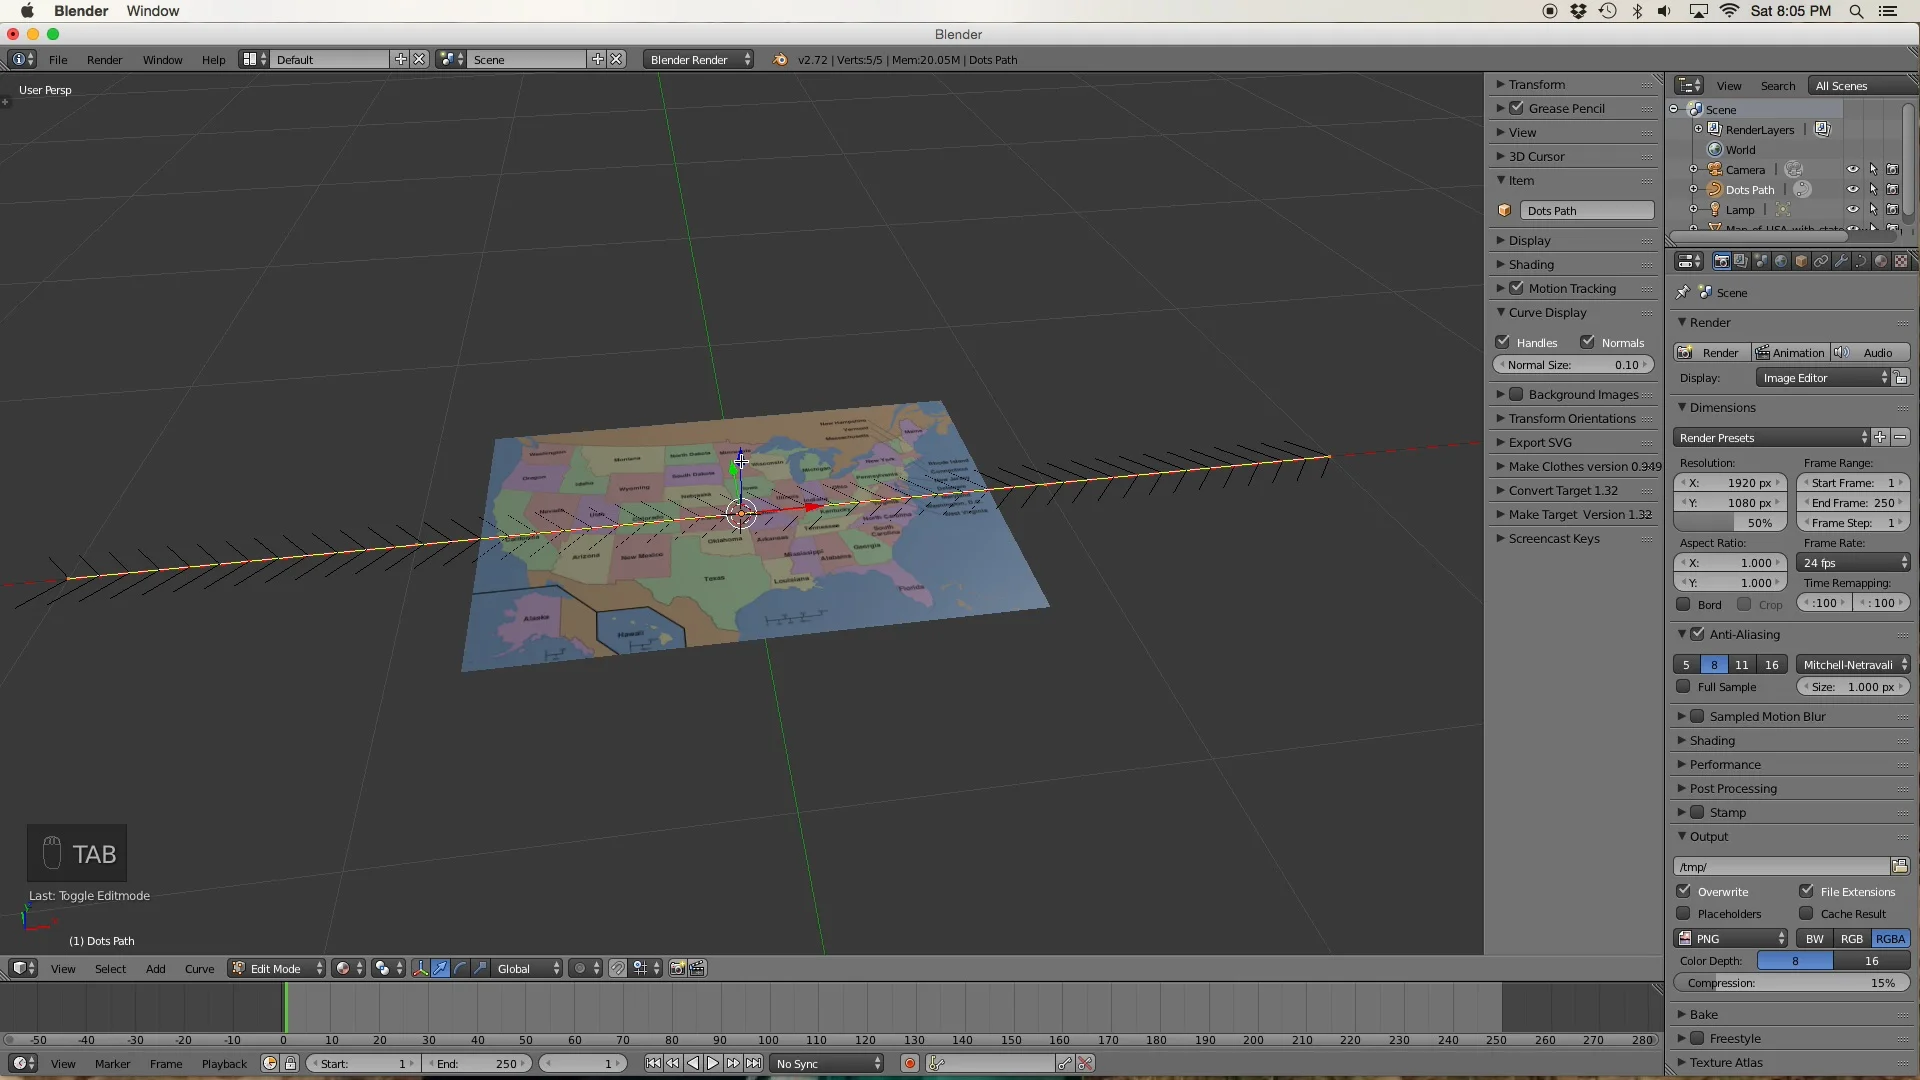The image size is (1920, 1080).
Task: Click the OpenGL render active viewport icon
Action: (x=677, y=968)
